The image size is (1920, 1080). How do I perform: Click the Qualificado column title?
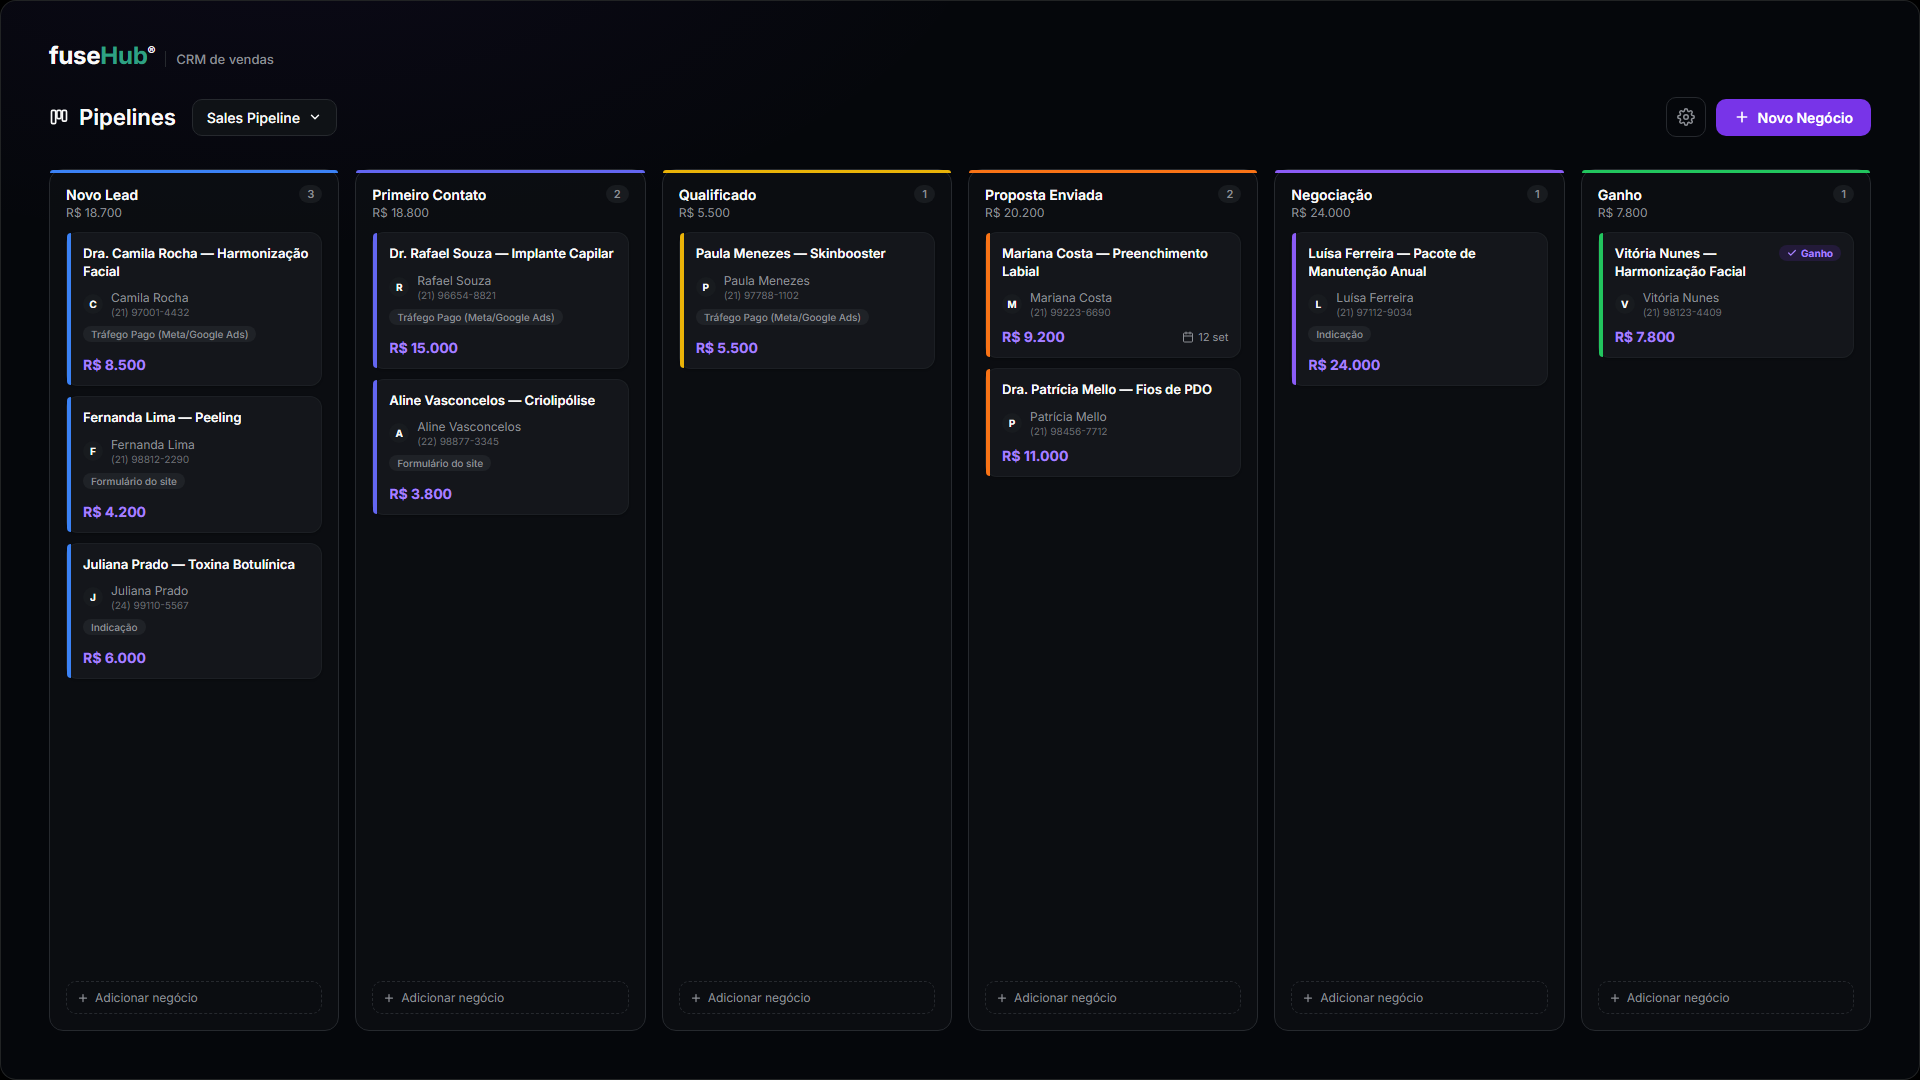717,195
